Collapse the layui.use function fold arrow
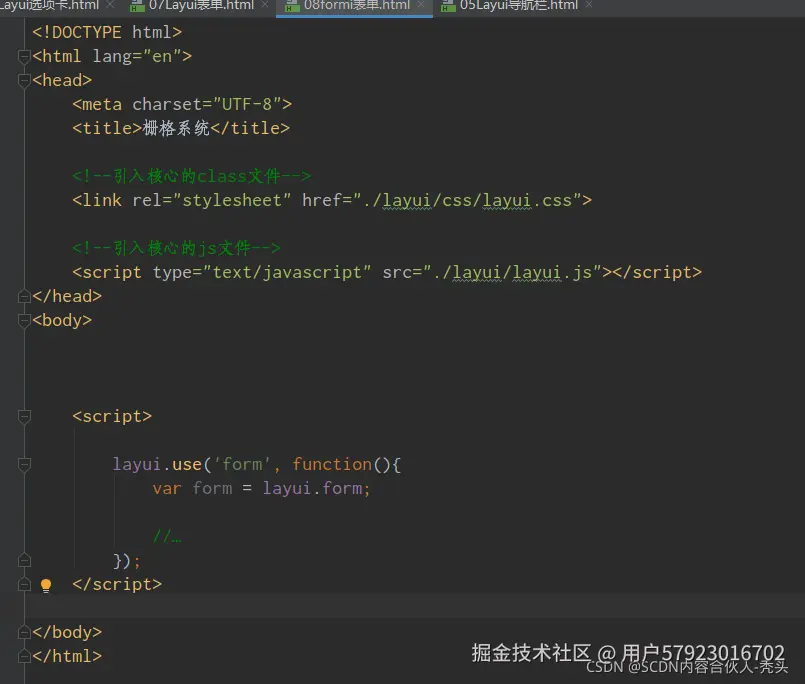The width and height of the screenshot is (805, 684). click(x=24, y=464)
